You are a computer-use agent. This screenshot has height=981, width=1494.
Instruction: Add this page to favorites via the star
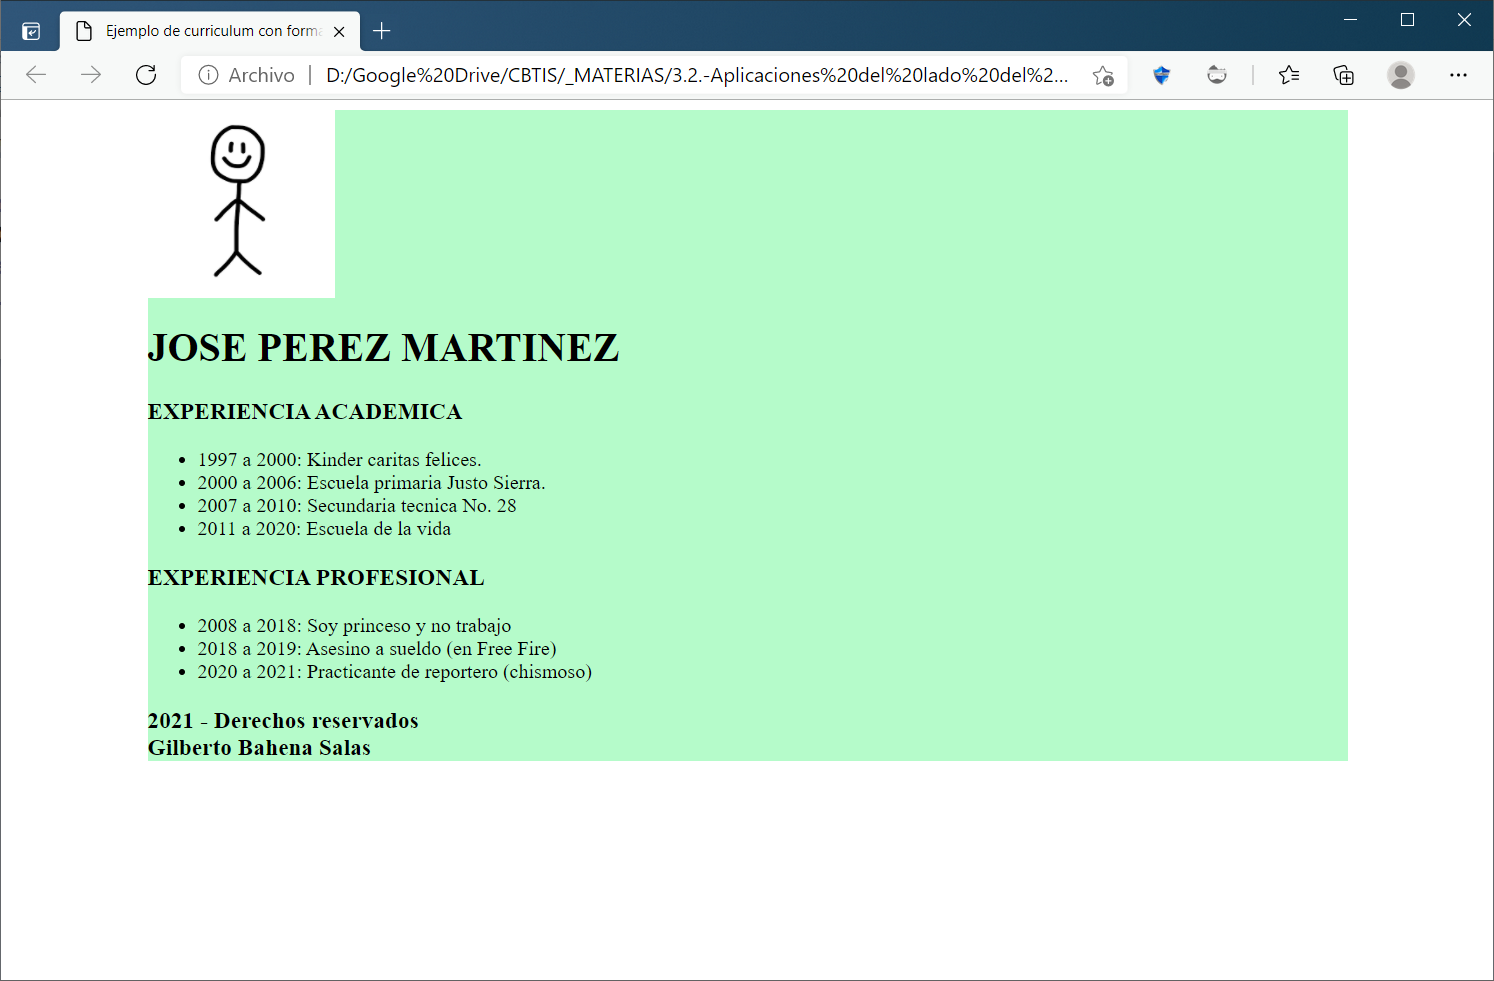pyautogui.click(x=1103, y=75)
